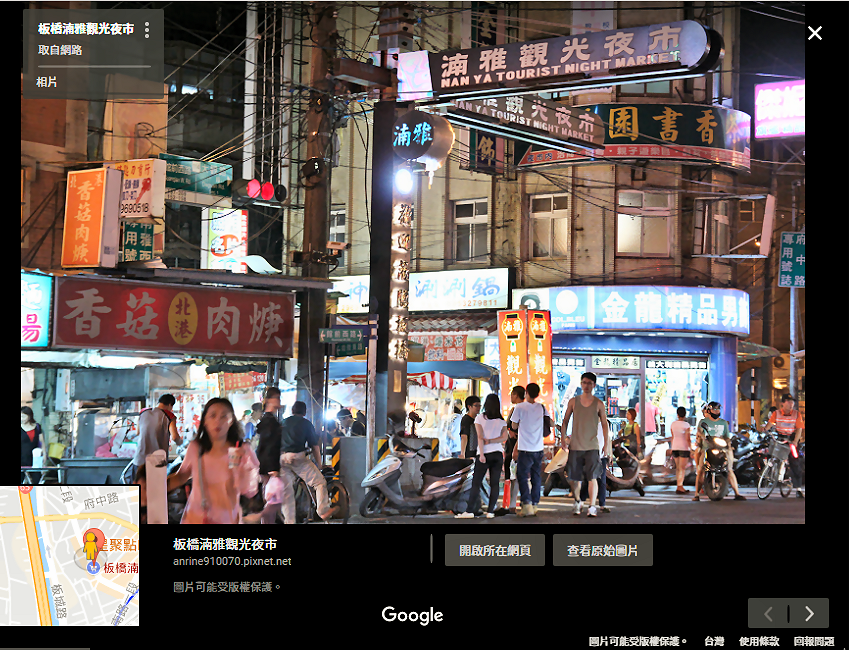The image size is (849, 650).
Task: Go to the next photo arrow
Action: (x=809, y=613)
